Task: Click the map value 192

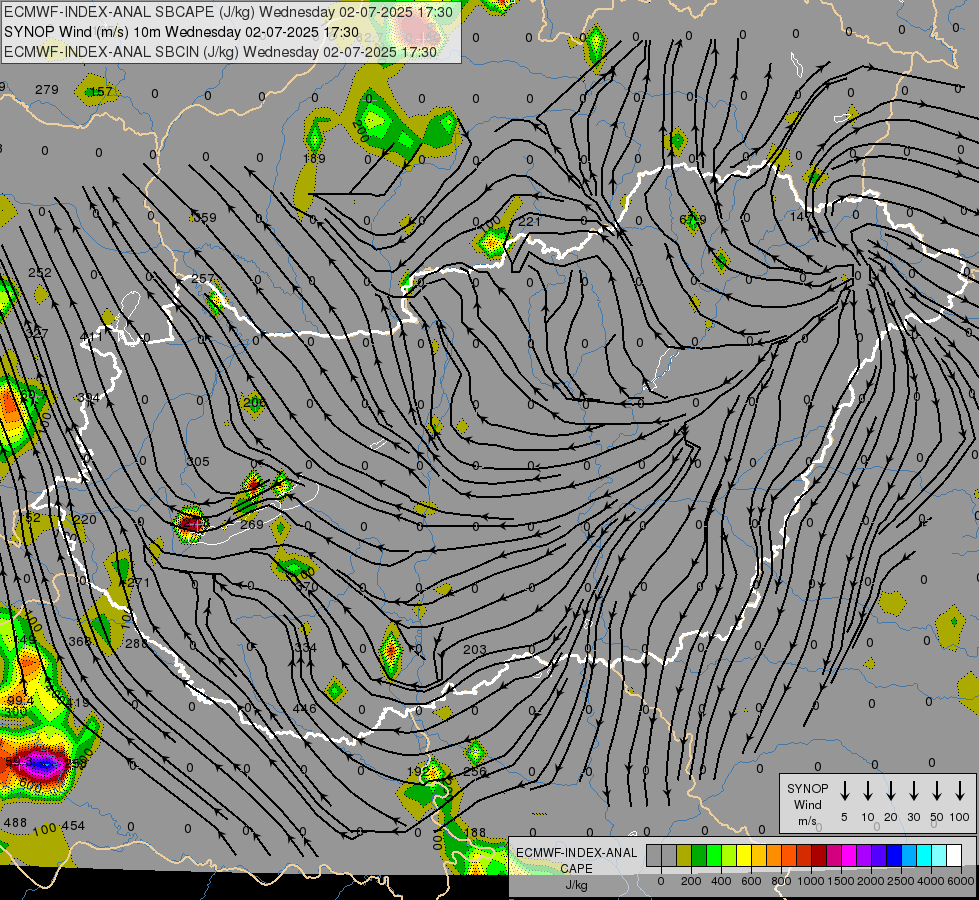Action: coord(418,771)
